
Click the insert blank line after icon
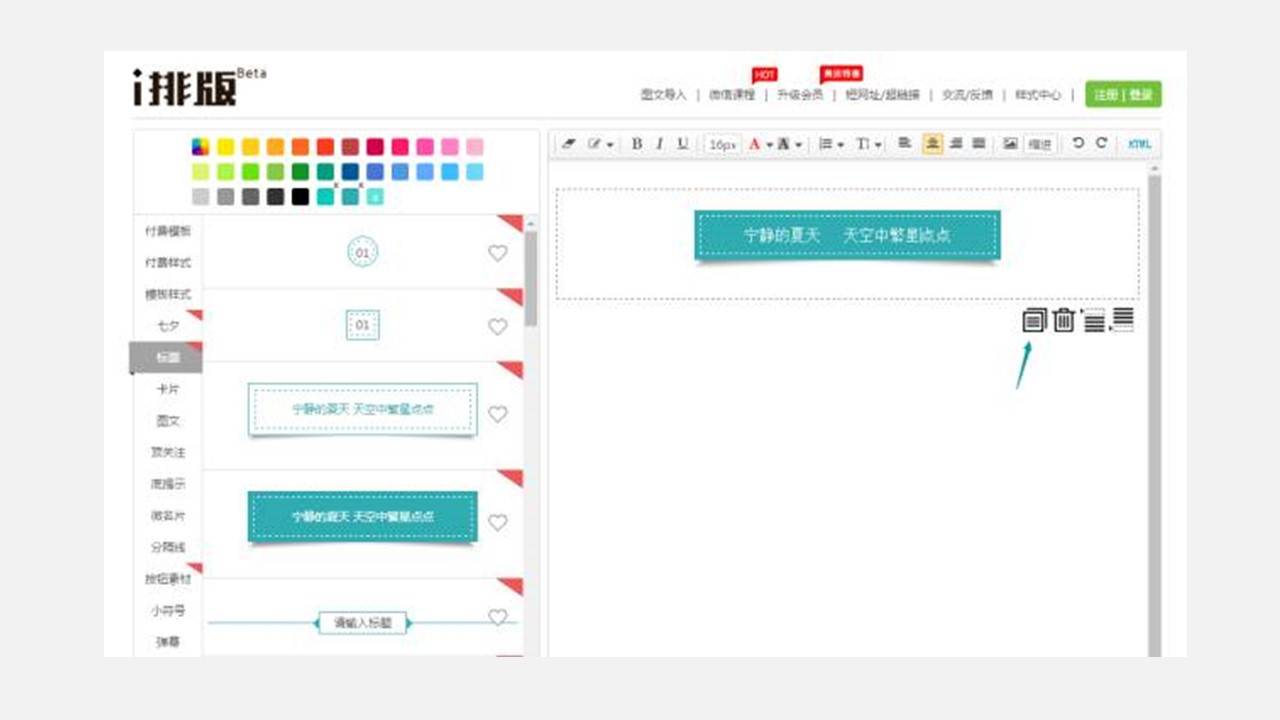tap(1122, 320)
